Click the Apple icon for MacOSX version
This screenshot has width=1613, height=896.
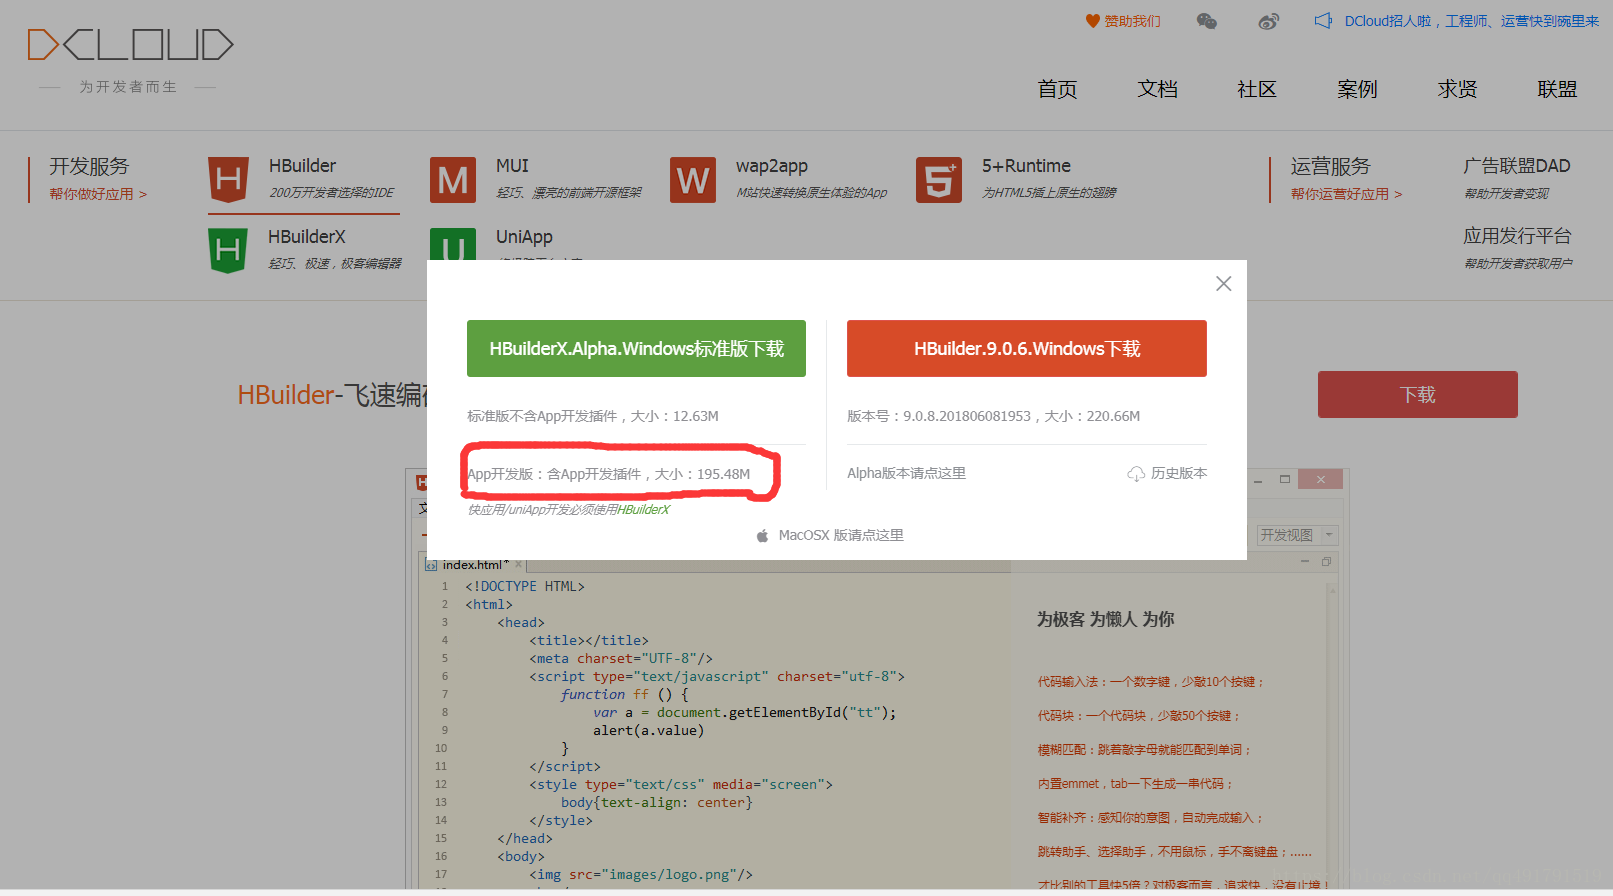[x=762, y=536]
